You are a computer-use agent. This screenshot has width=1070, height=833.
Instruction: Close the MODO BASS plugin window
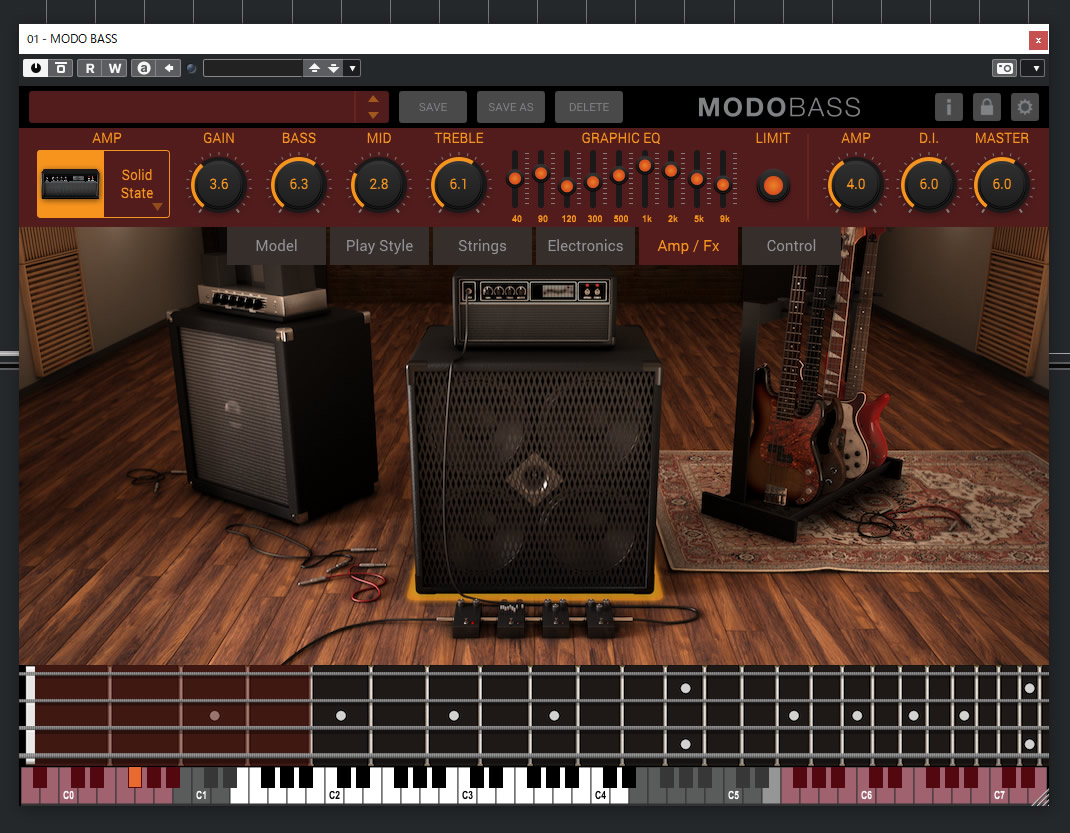(1038, 40)
